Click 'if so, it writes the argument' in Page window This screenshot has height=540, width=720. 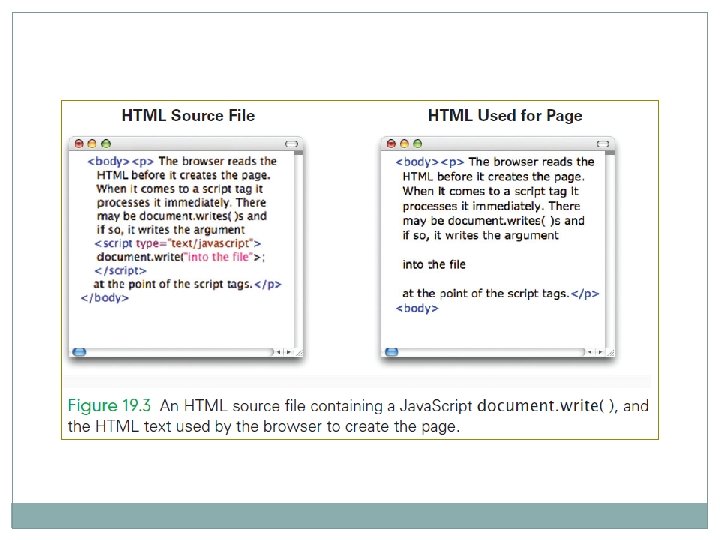click(480, 235)
